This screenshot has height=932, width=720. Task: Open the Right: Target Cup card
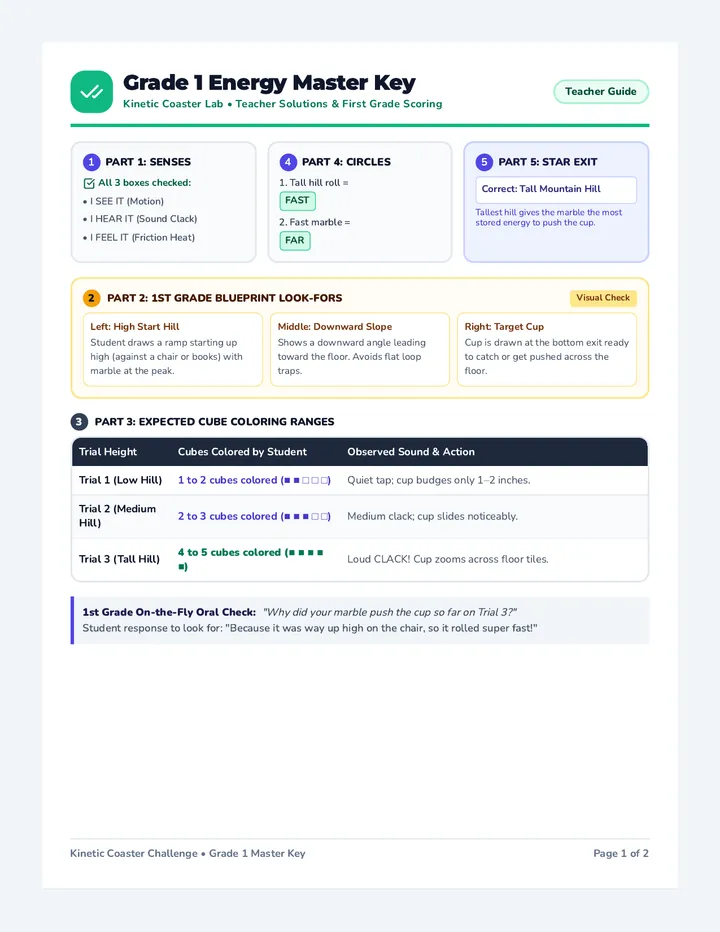coord(547,349)
